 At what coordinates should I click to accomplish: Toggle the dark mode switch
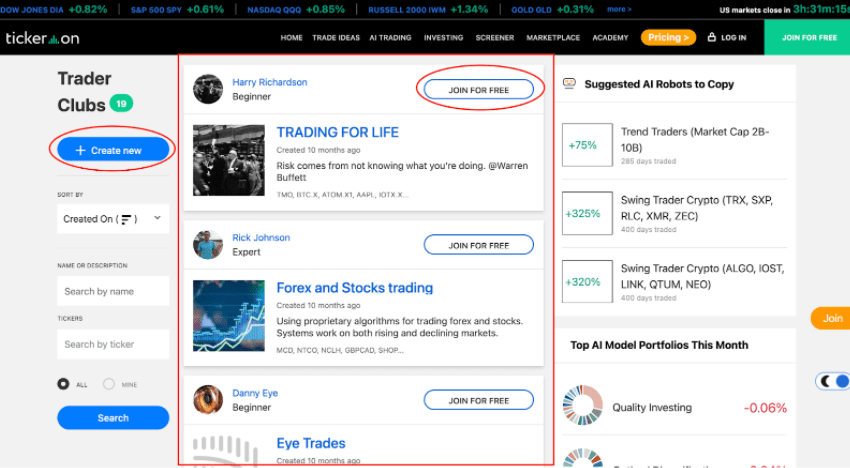[x=833, y=381]
